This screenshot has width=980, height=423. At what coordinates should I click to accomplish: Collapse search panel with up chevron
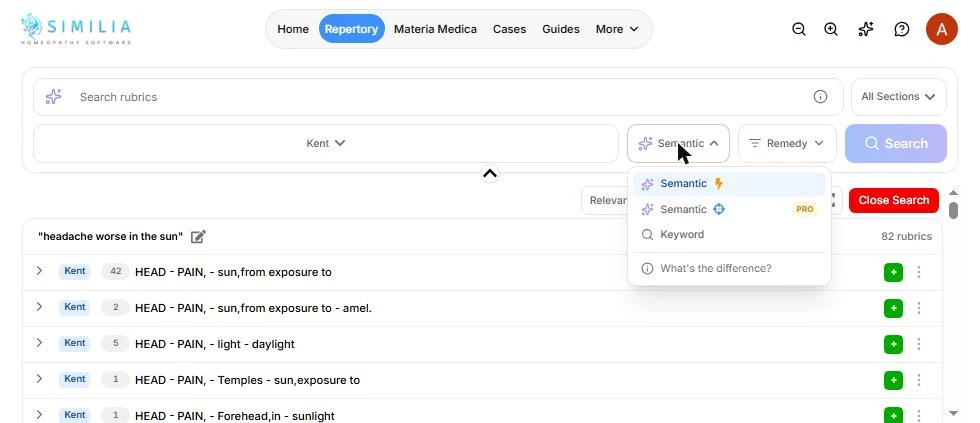(x=490, y=174)
